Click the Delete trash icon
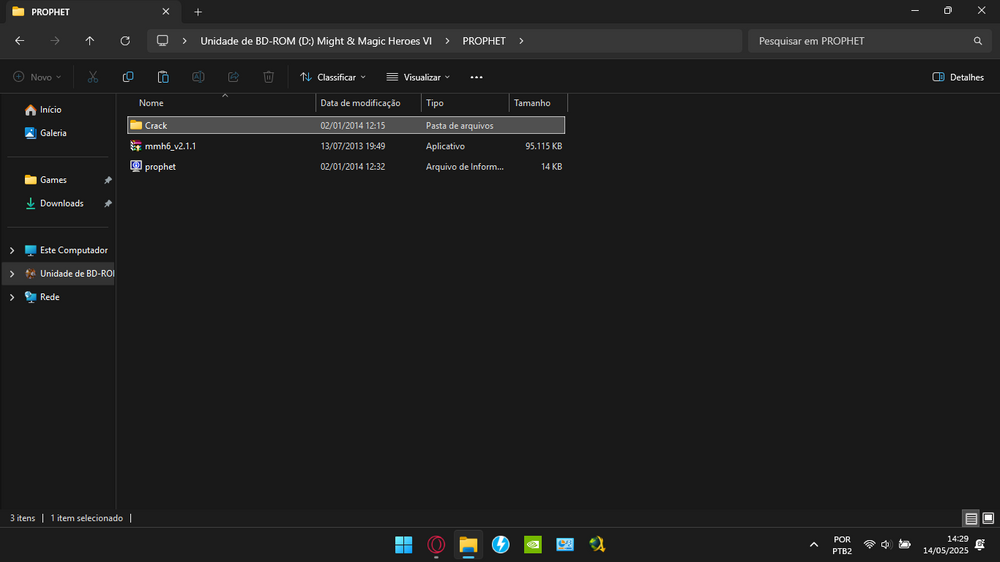The height and width of the screenshot is (562, 1000). click(x=268, y=77)
